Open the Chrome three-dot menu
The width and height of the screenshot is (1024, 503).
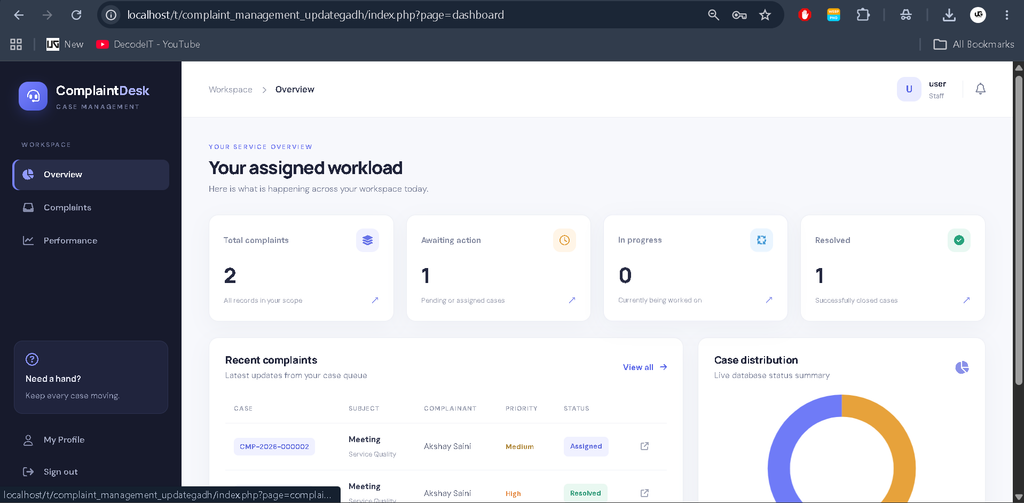click(x=1006, y=14)
